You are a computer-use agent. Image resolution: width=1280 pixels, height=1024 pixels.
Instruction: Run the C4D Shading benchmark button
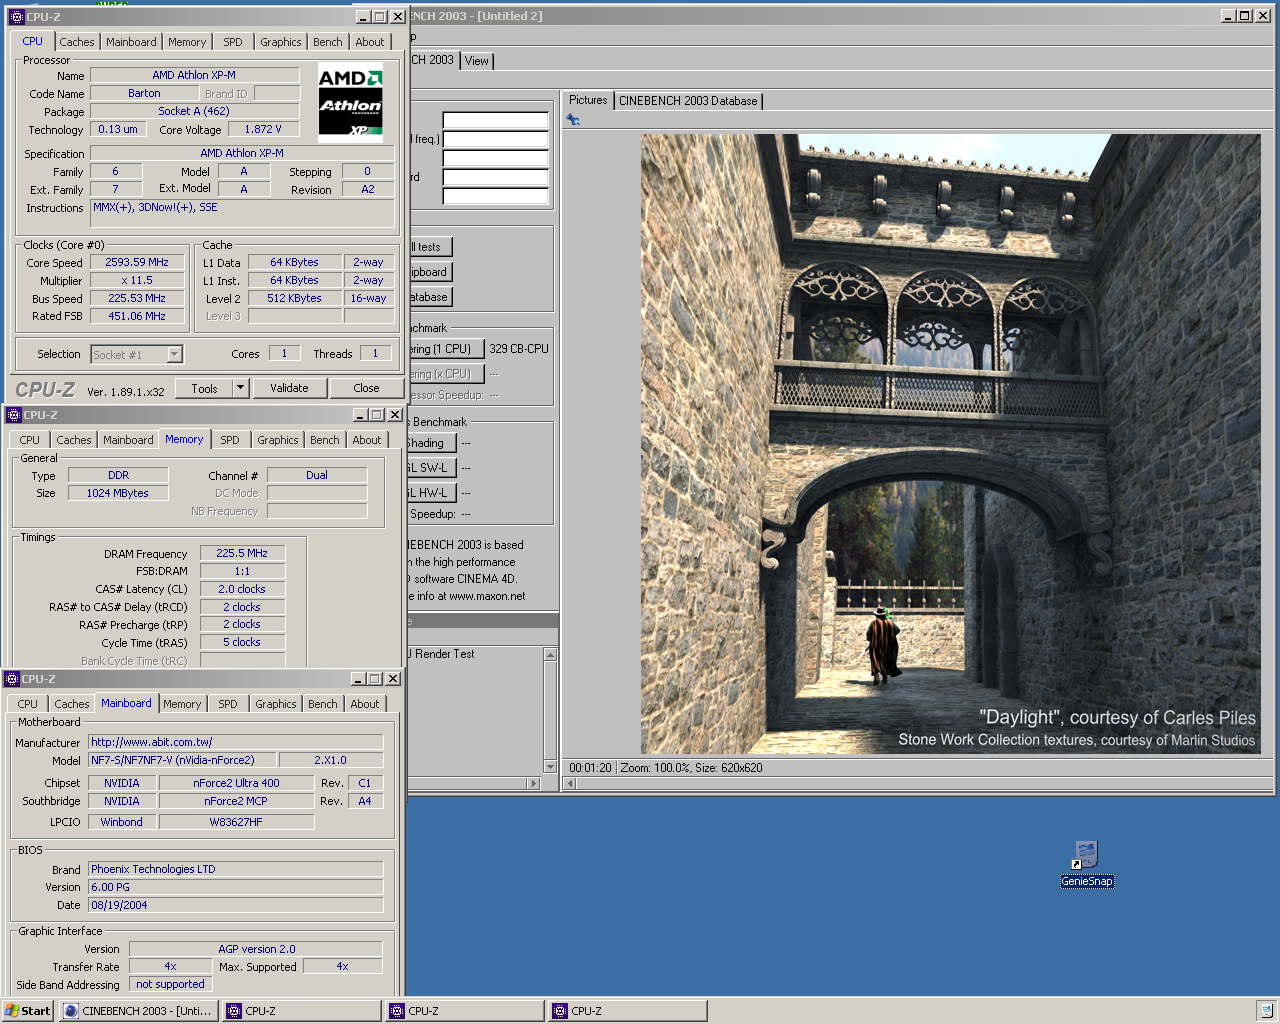[432, 443]
